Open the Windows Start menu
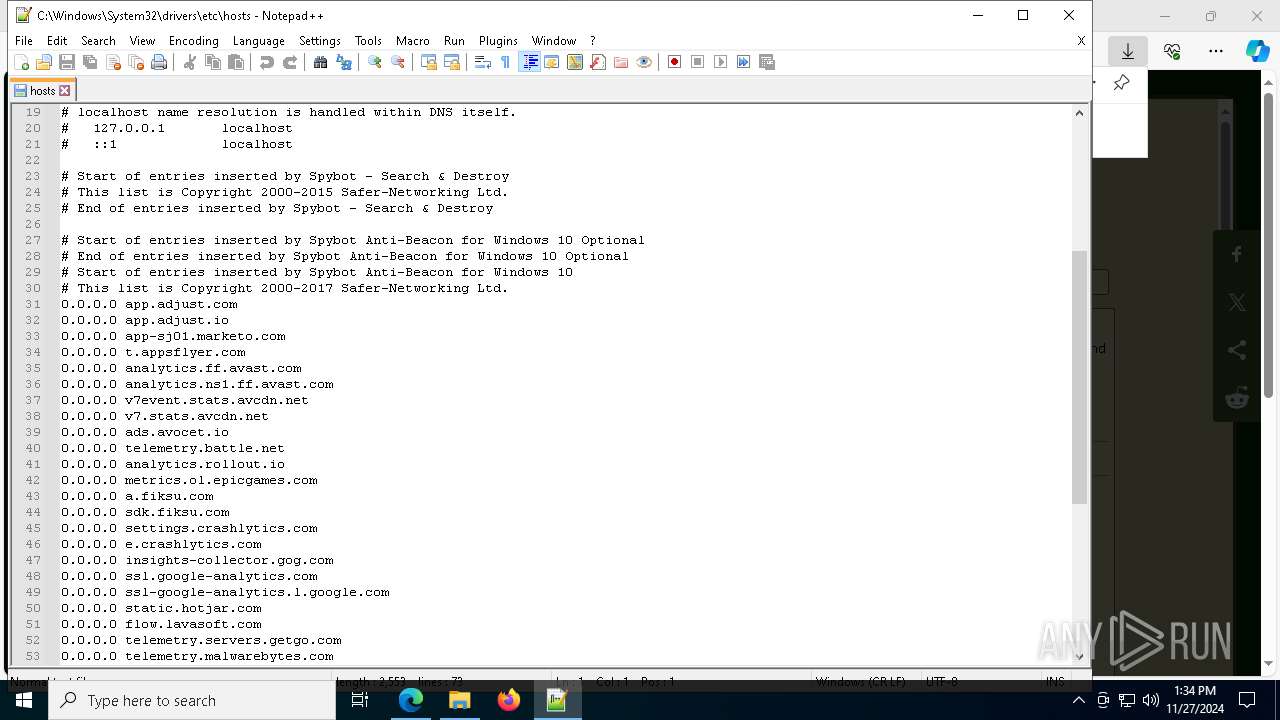1280x720 pixels. pos(23,700)
